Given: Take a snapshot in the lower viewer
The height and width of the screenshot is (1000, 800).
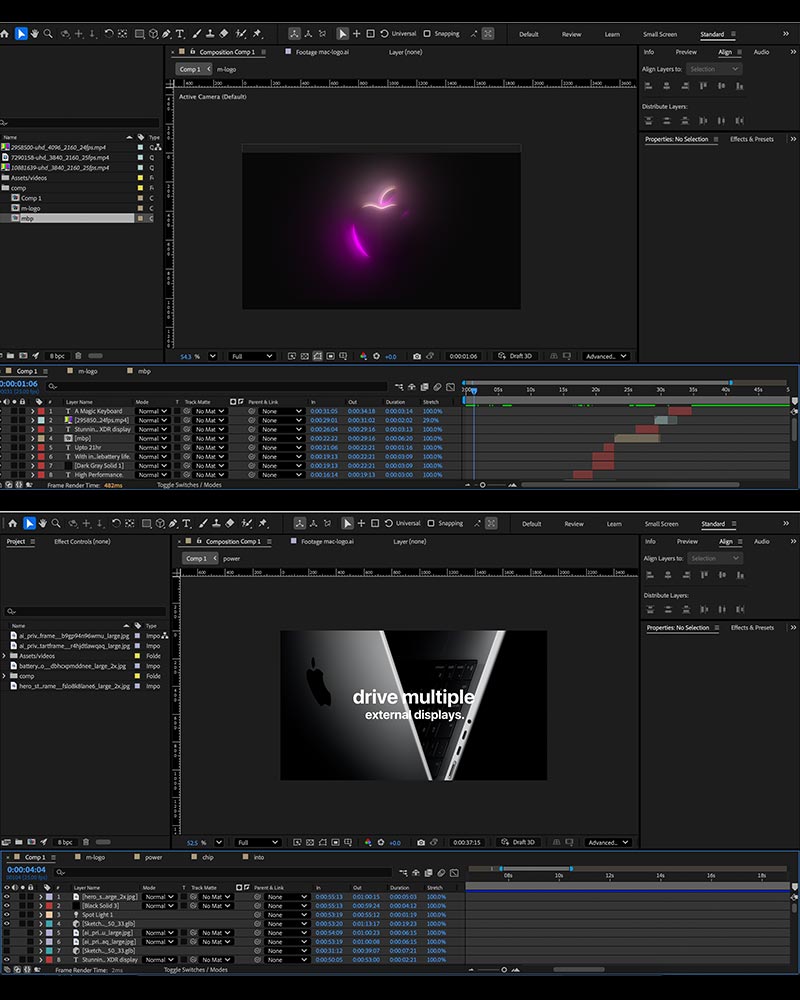Looking at the screenshot, I should tap(421, 842).
